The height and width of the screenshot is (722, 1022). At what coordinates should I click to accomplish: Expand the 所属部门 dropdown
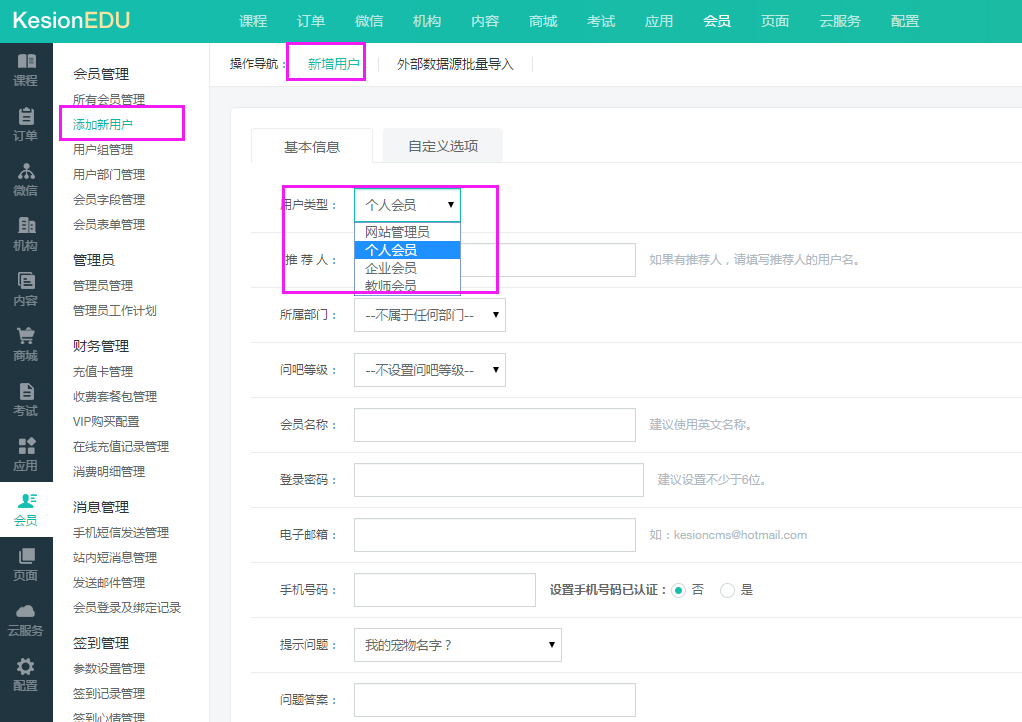coord(430,315)
